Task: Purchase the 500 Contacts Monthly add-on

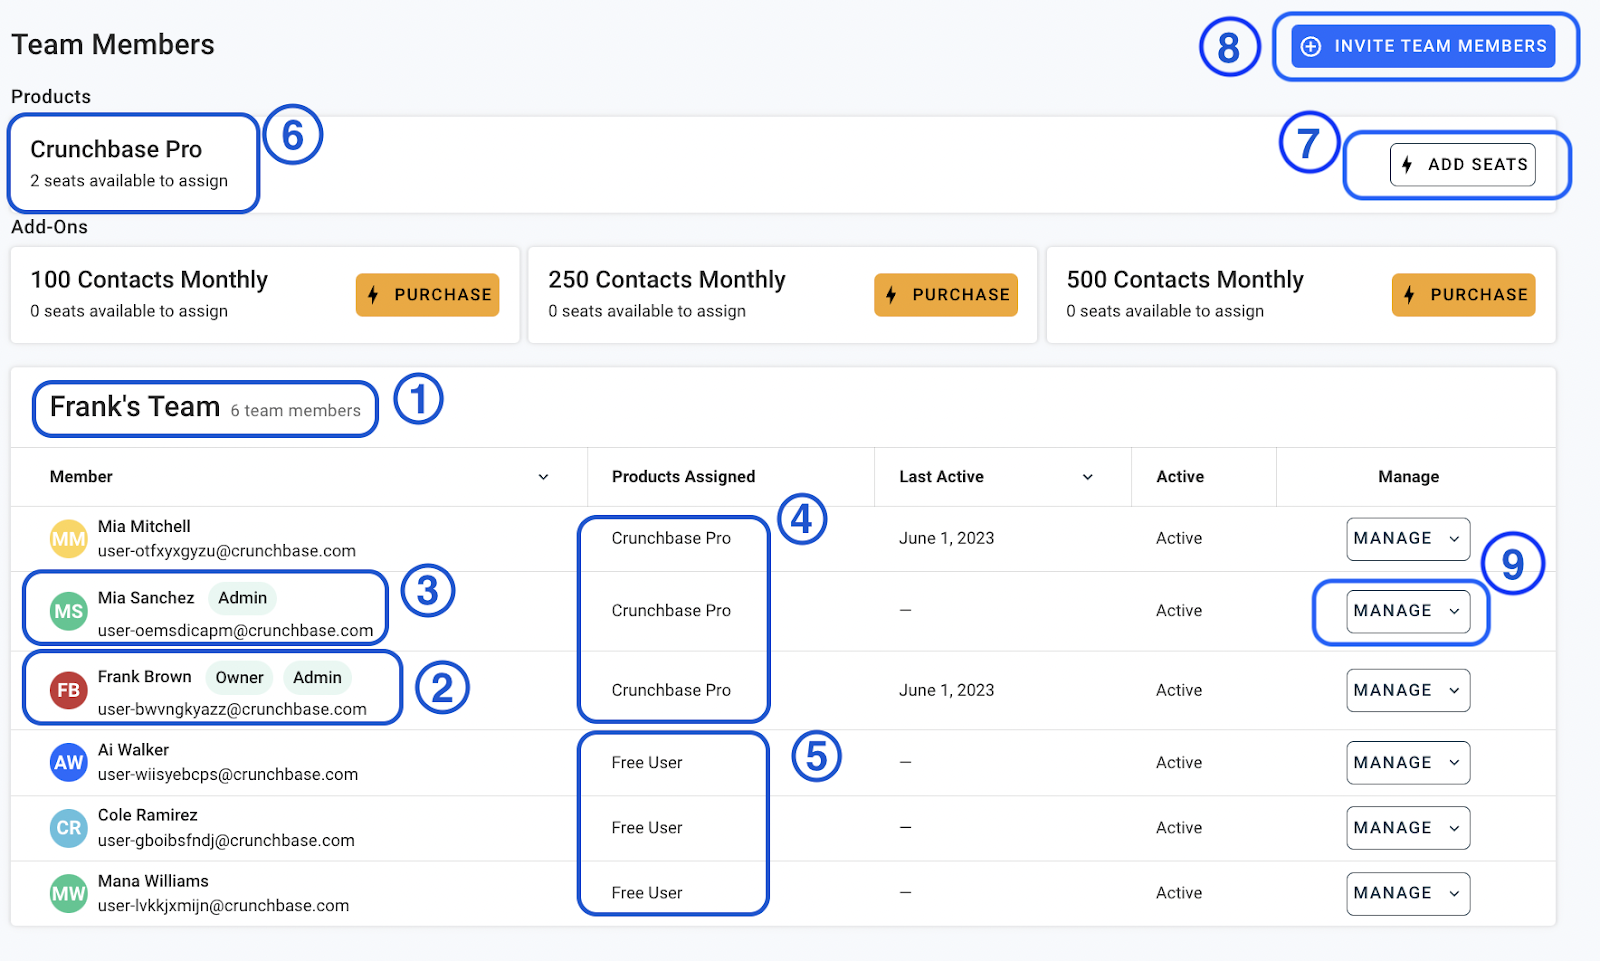Action: coord(1463,295)
